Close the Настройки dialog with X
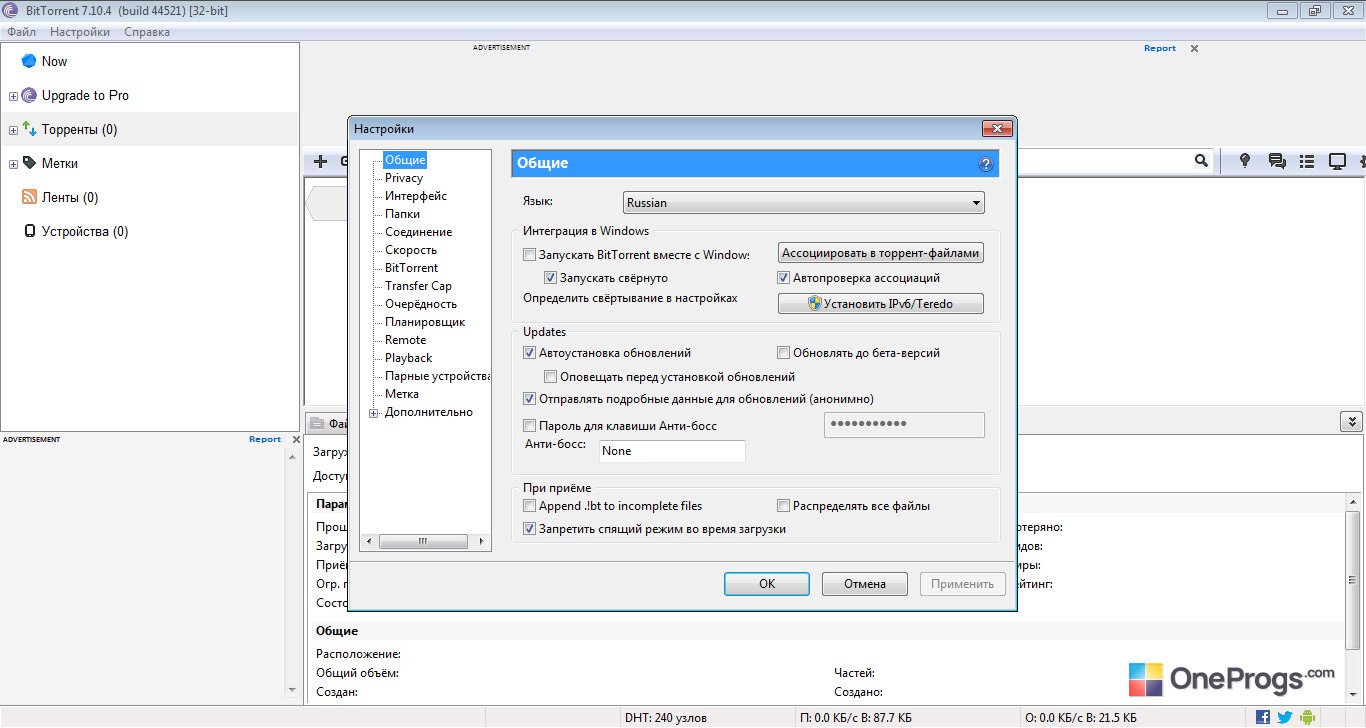This screenshot has height=728, width=1366. 997,128
